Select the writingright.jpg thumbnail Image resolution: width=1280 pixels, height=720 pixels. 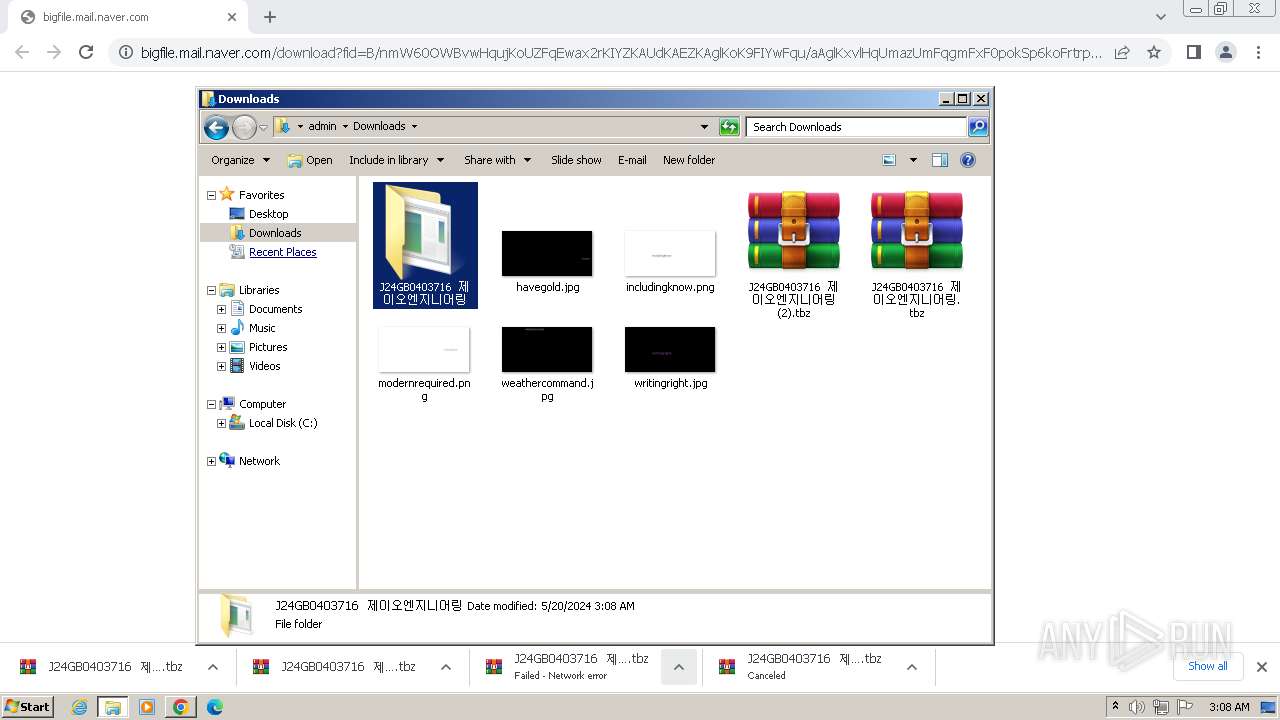[x=670, y=349]
